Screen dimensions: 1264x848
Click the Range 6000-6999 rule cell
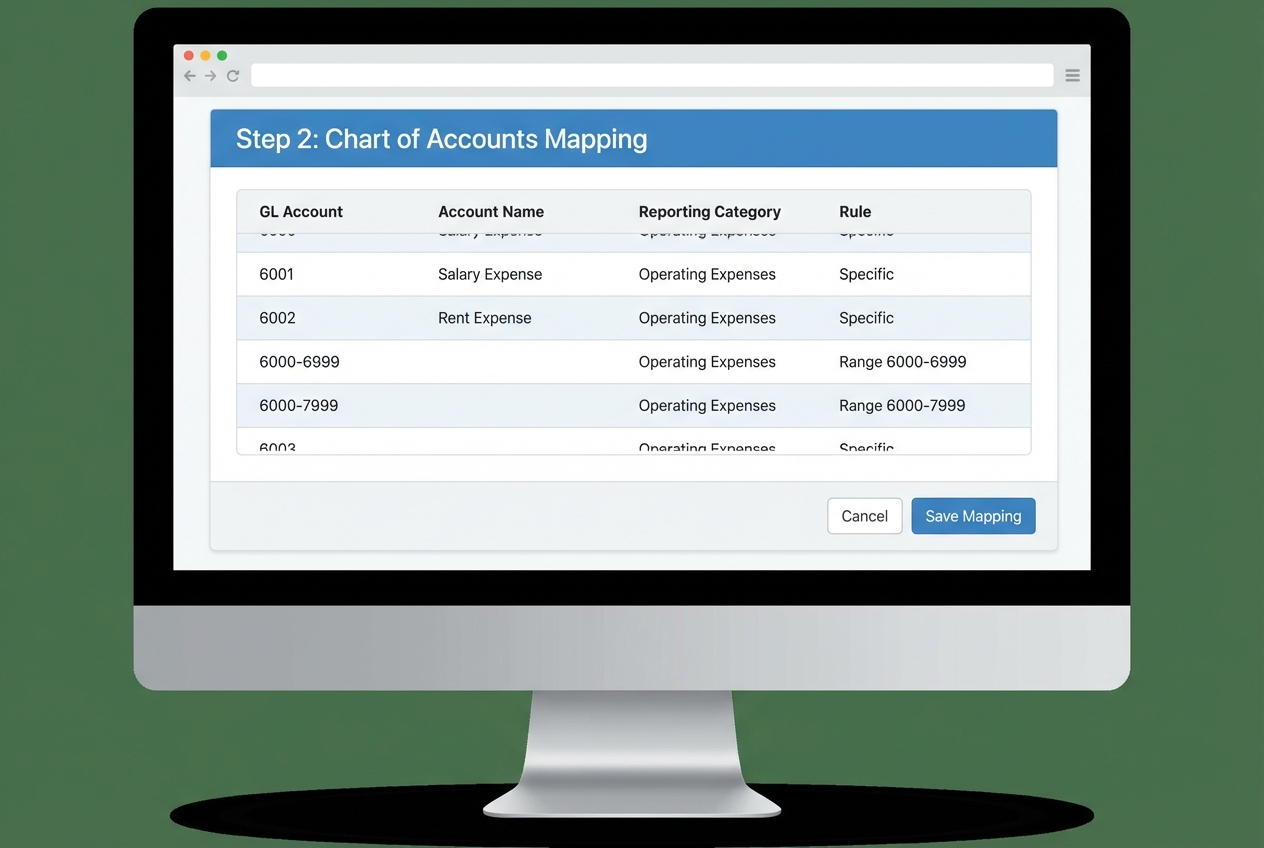click(x=902, y=361)
